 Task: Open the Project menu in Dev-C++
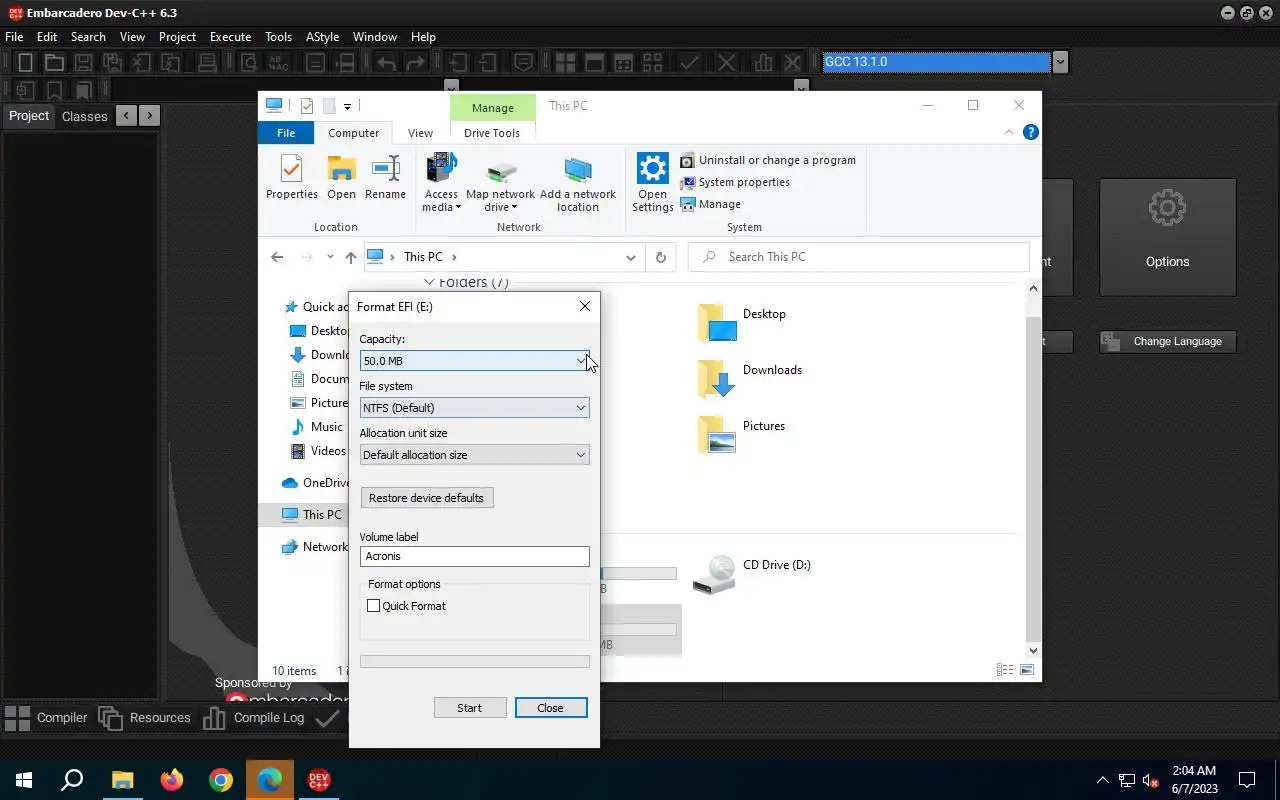[177, 37]
